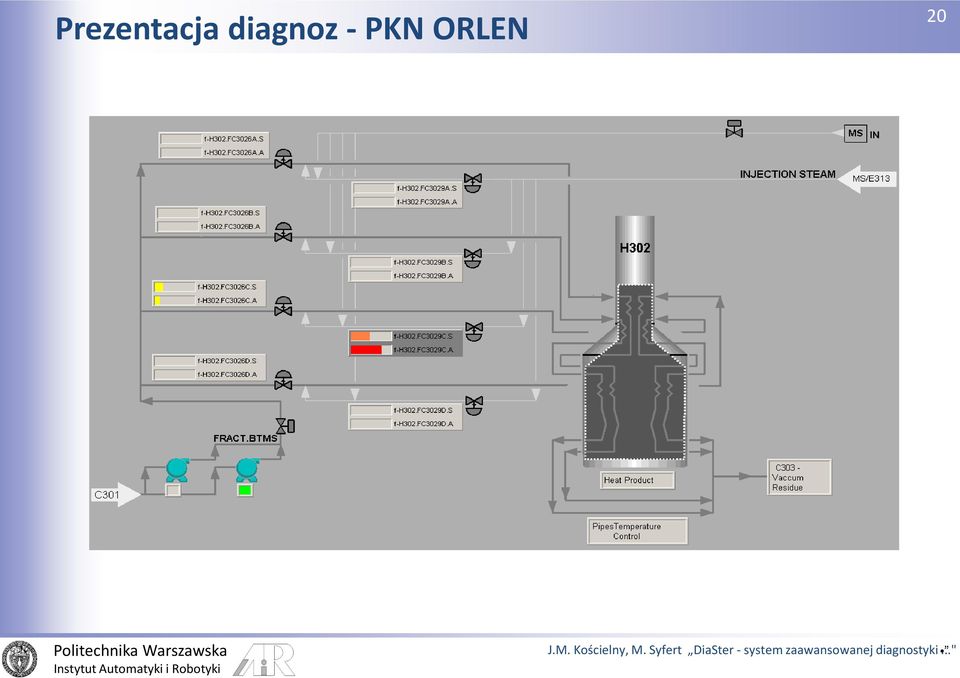Click the MS/E313 injection steam arrow
960x678 pixels.
pos(868,179)
